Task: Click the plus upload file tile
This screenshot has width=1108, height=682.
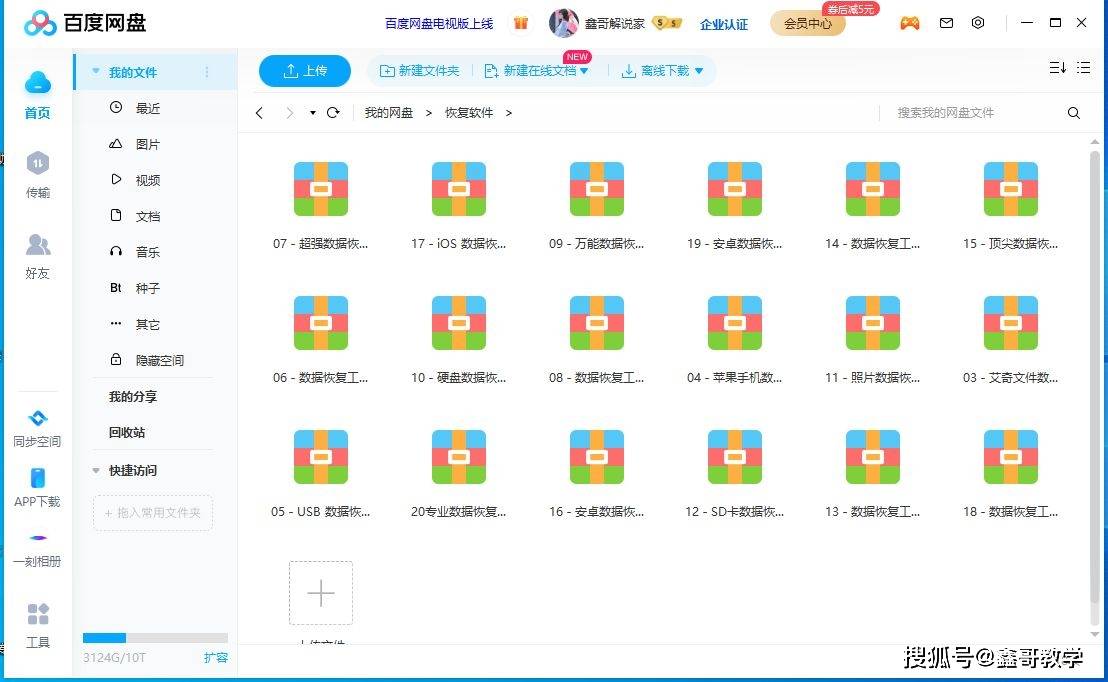Action: [x=321, y=593]
